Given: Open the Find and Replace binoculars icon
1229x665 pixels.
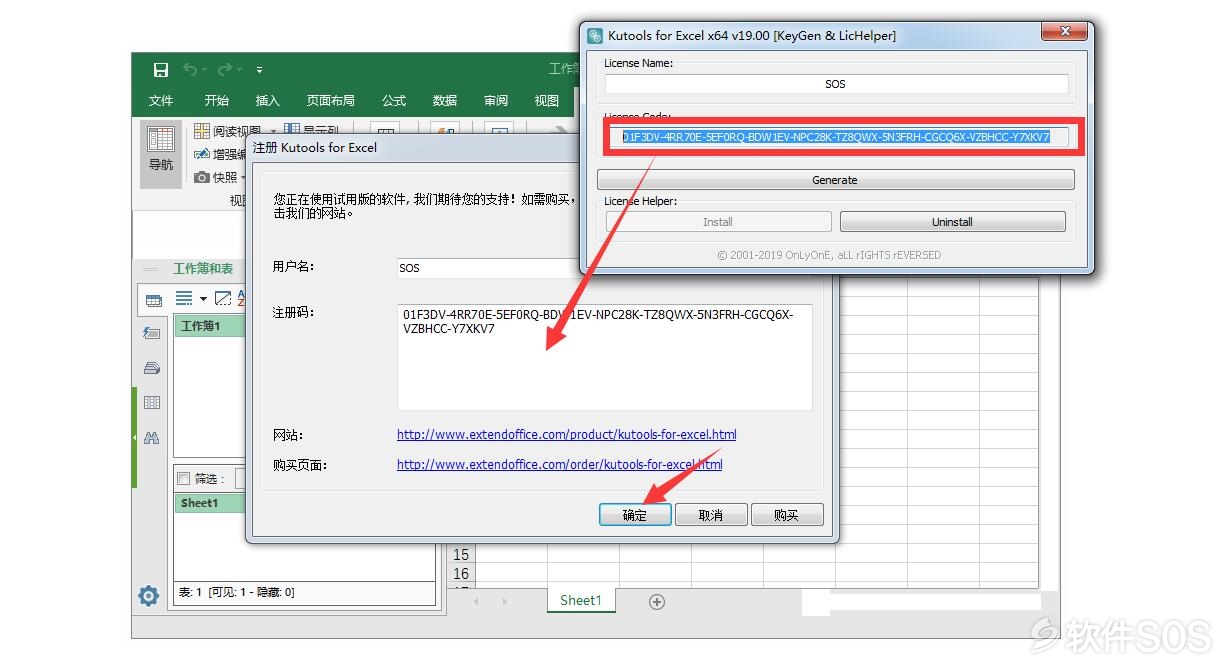Looking at the screenshot, I should pyautogui.click(x=152, y=437).
